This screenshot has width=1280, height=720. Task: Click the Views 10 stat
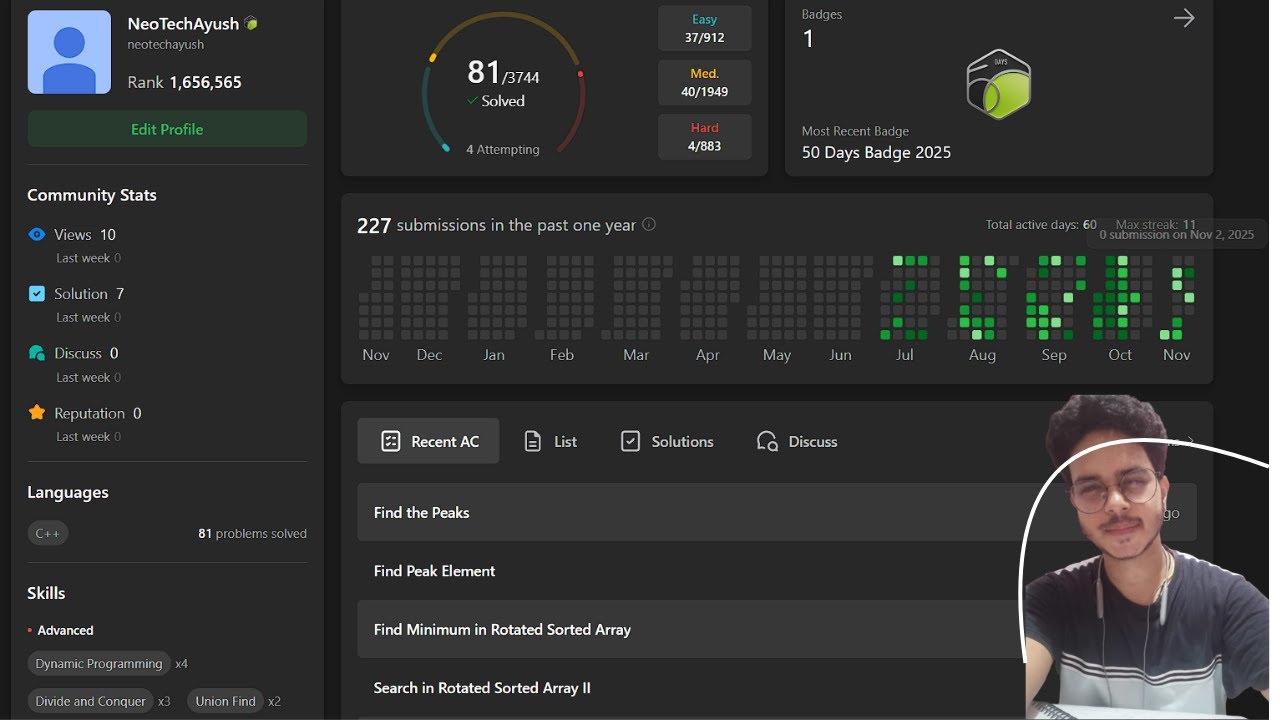click(85, 234)
